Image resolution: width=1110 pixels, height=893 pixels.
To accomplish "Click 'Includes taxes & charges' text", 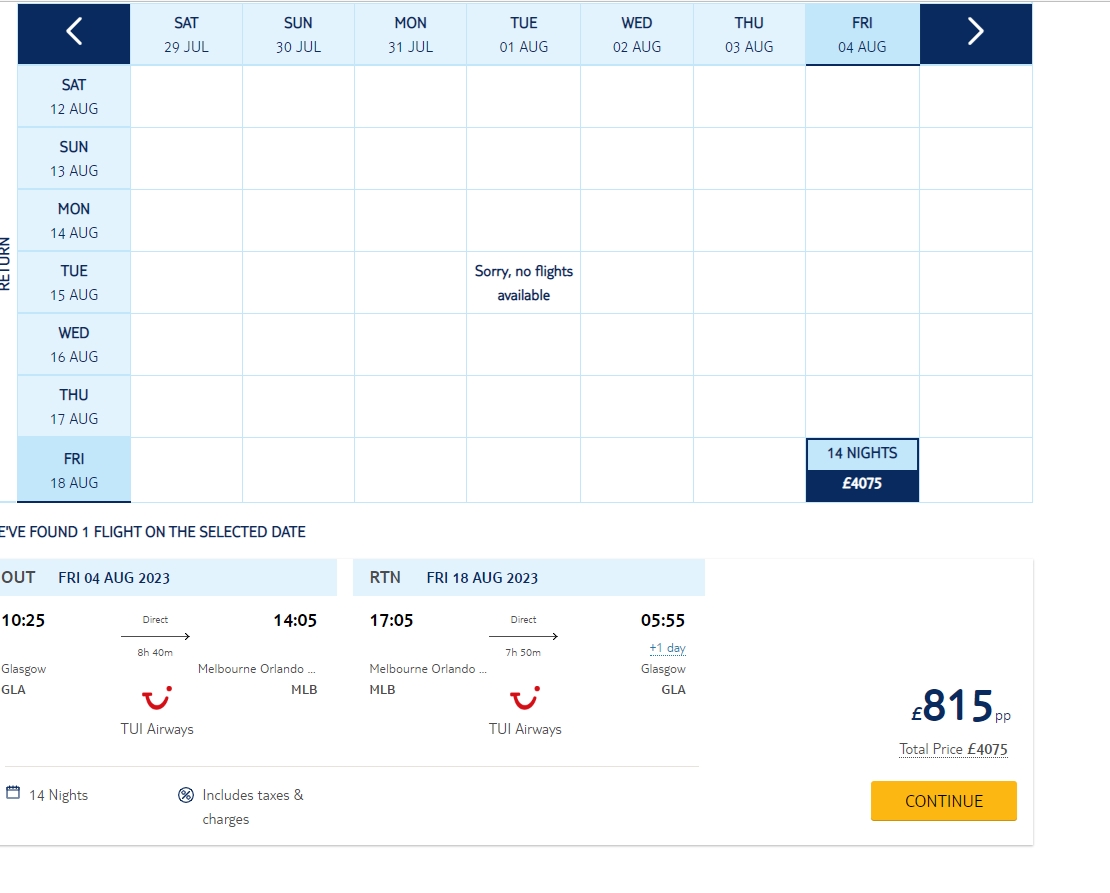I will (253, 807).
